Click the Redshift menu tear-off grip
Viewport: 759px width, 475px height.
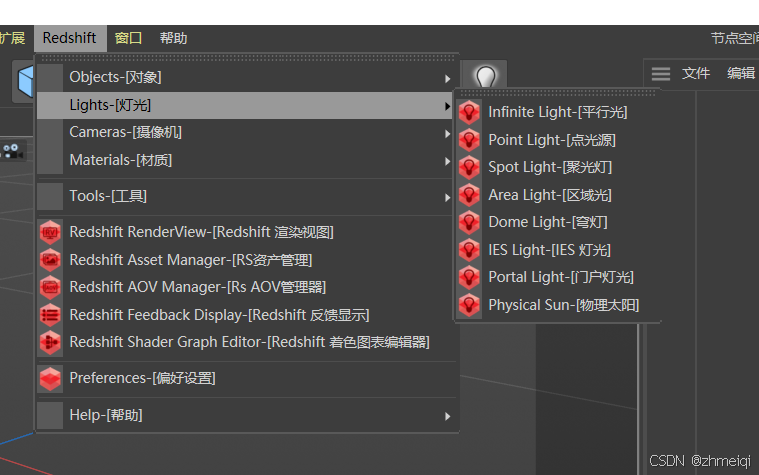point(246,58)
